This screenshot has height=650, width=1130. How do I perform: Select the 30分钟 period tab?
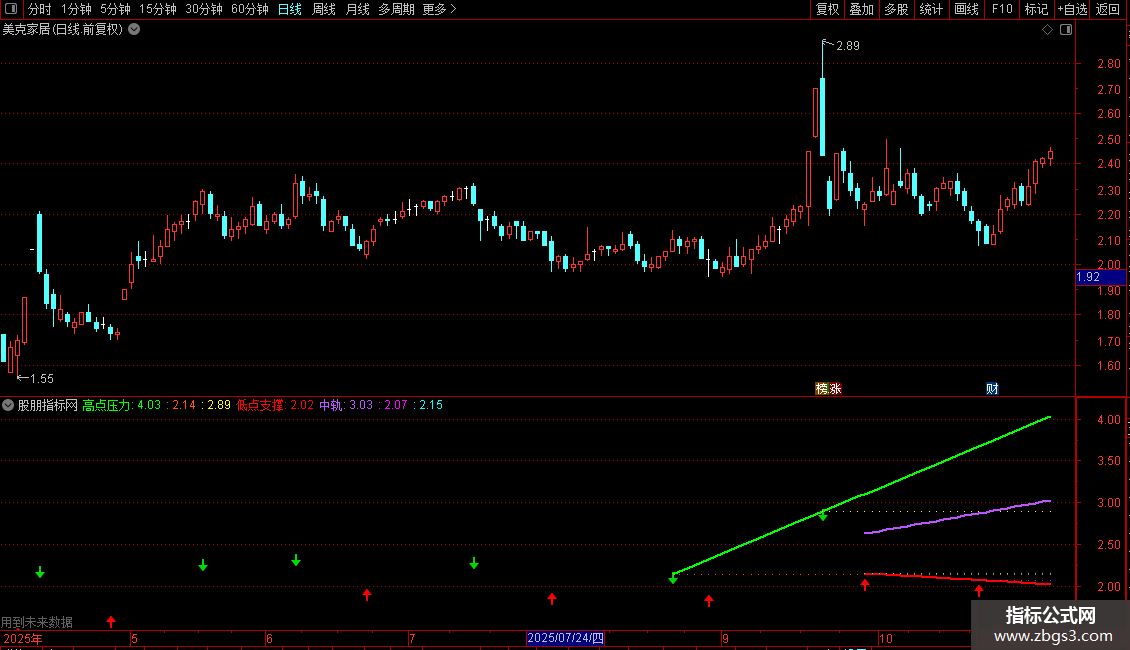(x=204, y=9)
